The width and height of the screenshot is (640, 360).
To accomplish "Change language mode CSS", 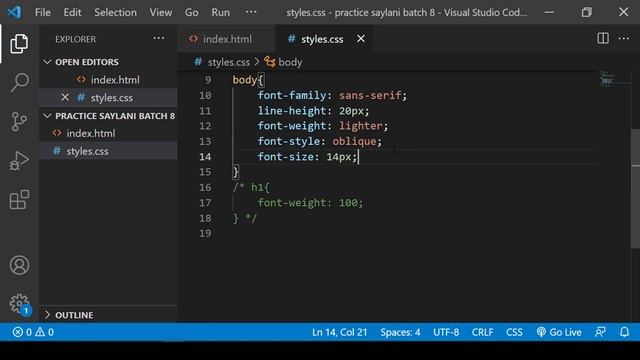I will [x=514, y=332].
